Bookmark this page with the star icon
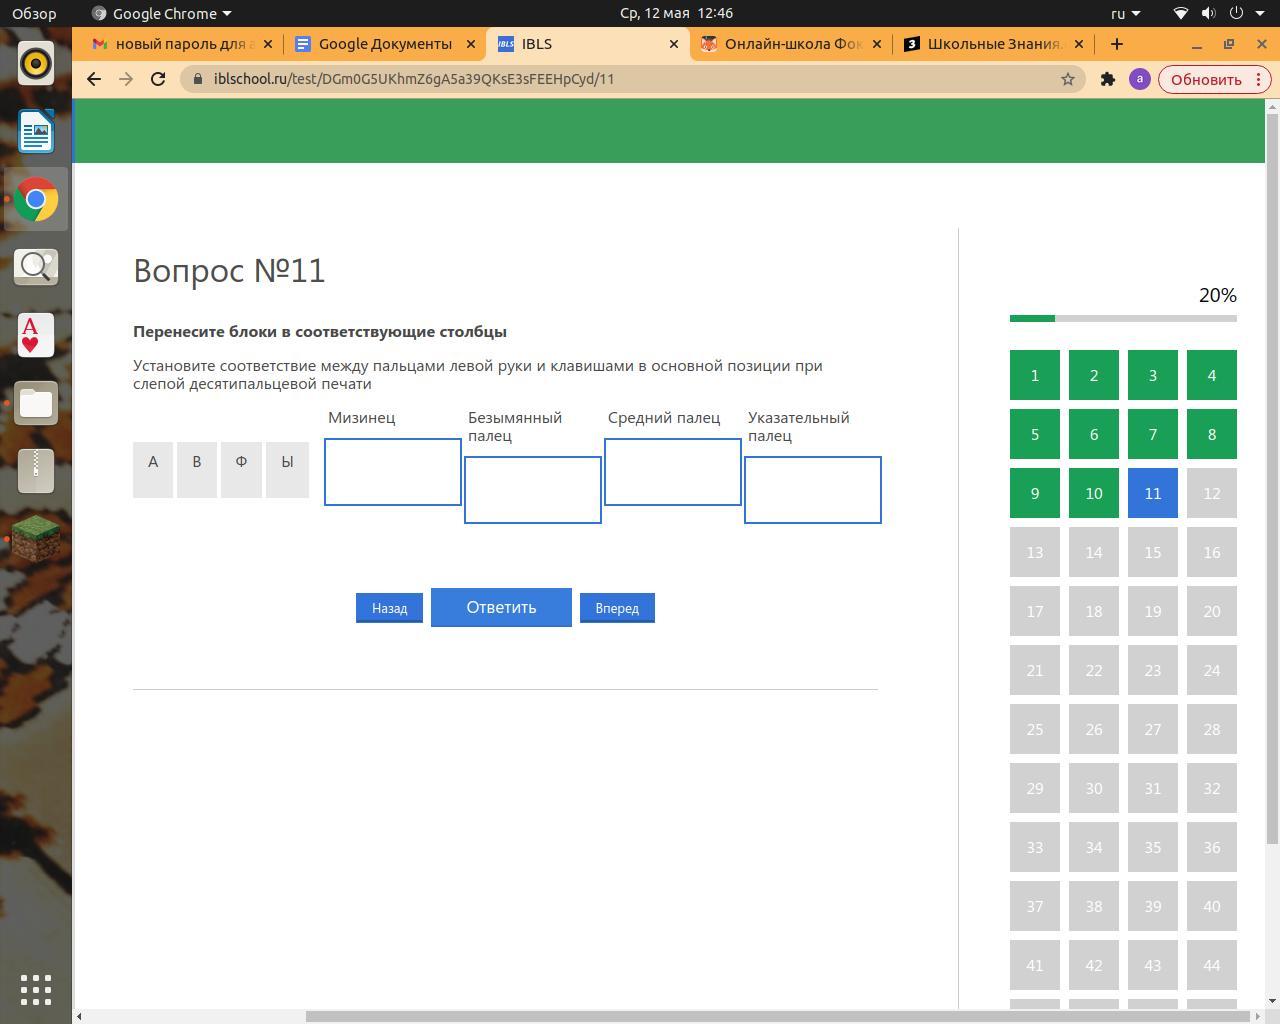This screenshot has height=1024, width=1280. pyautogui.click(x=1068, y=79)
